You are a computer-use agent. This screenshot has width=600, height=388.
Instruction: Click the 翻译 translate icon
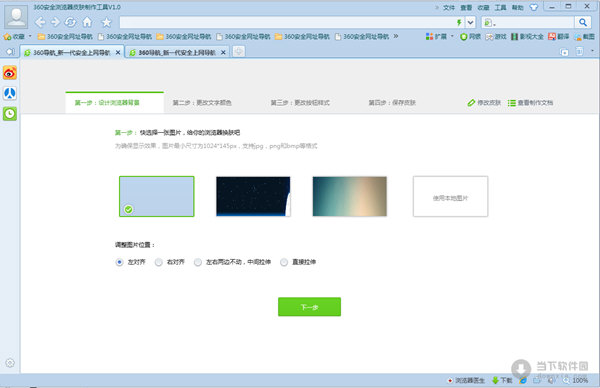click(558, 36)
